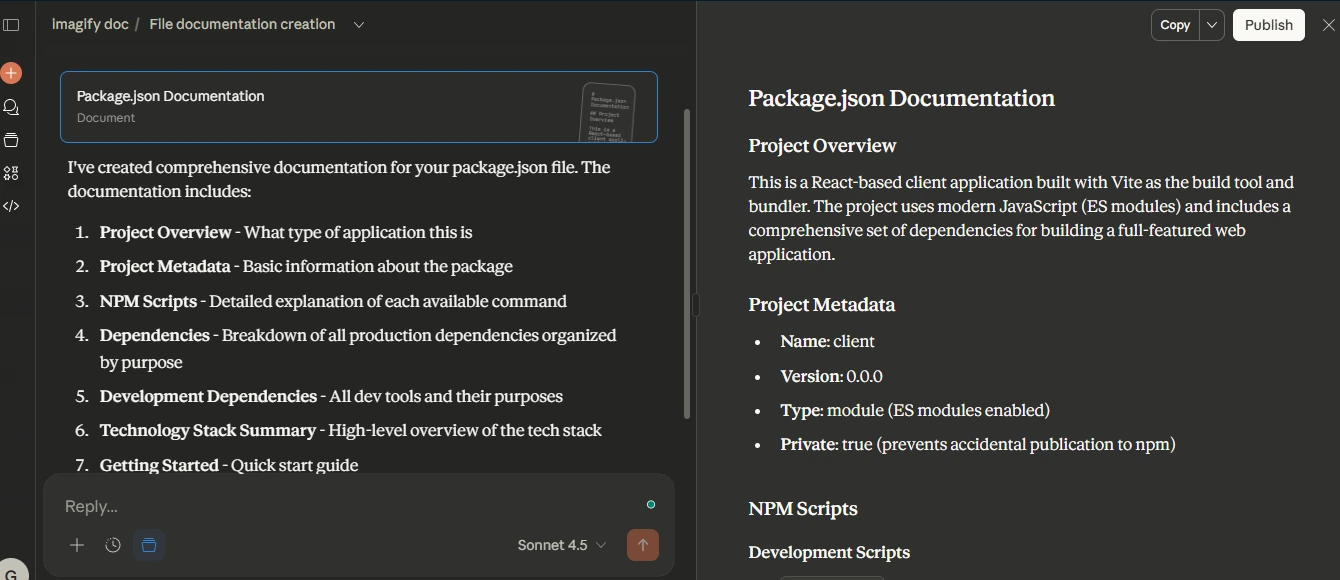Viewport: 1340px width, 580px height.
Task: Select the File documentation creation title
Action: (241, 23)
